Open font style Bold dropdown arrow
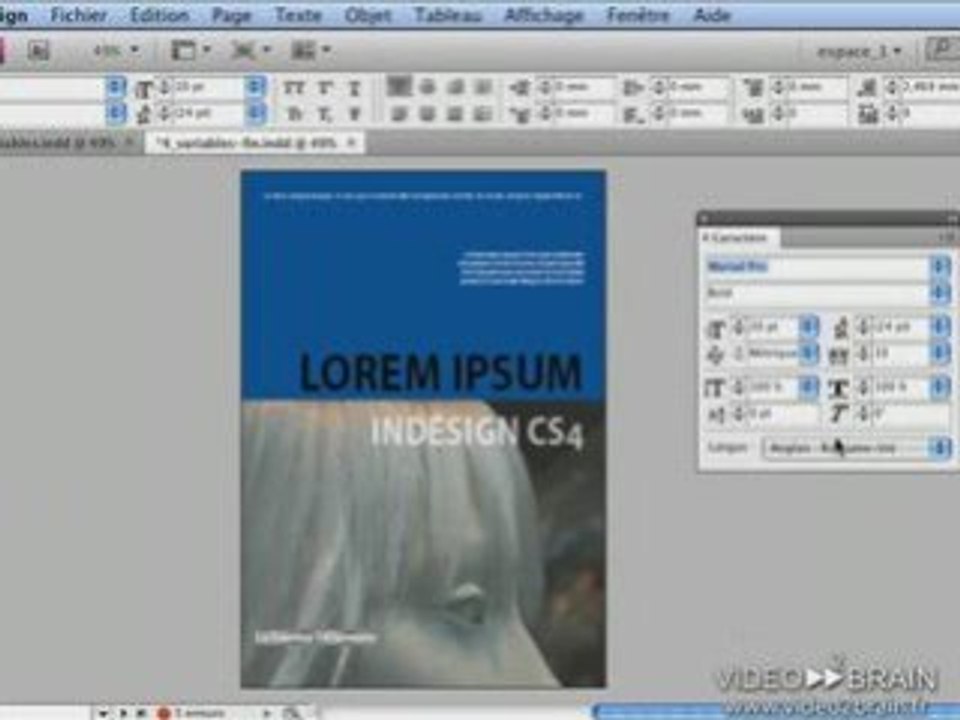The image size is (960, 720). click(x=940, y=293)
